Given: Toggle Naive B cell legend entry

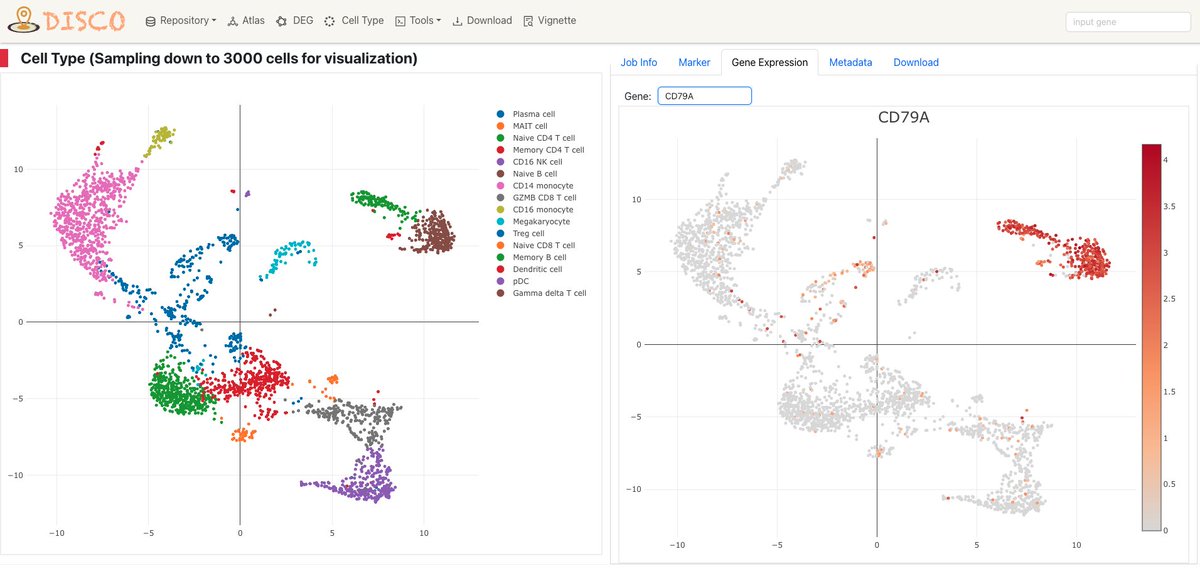Looking at the screenshot, I should [x=528, y=174].
